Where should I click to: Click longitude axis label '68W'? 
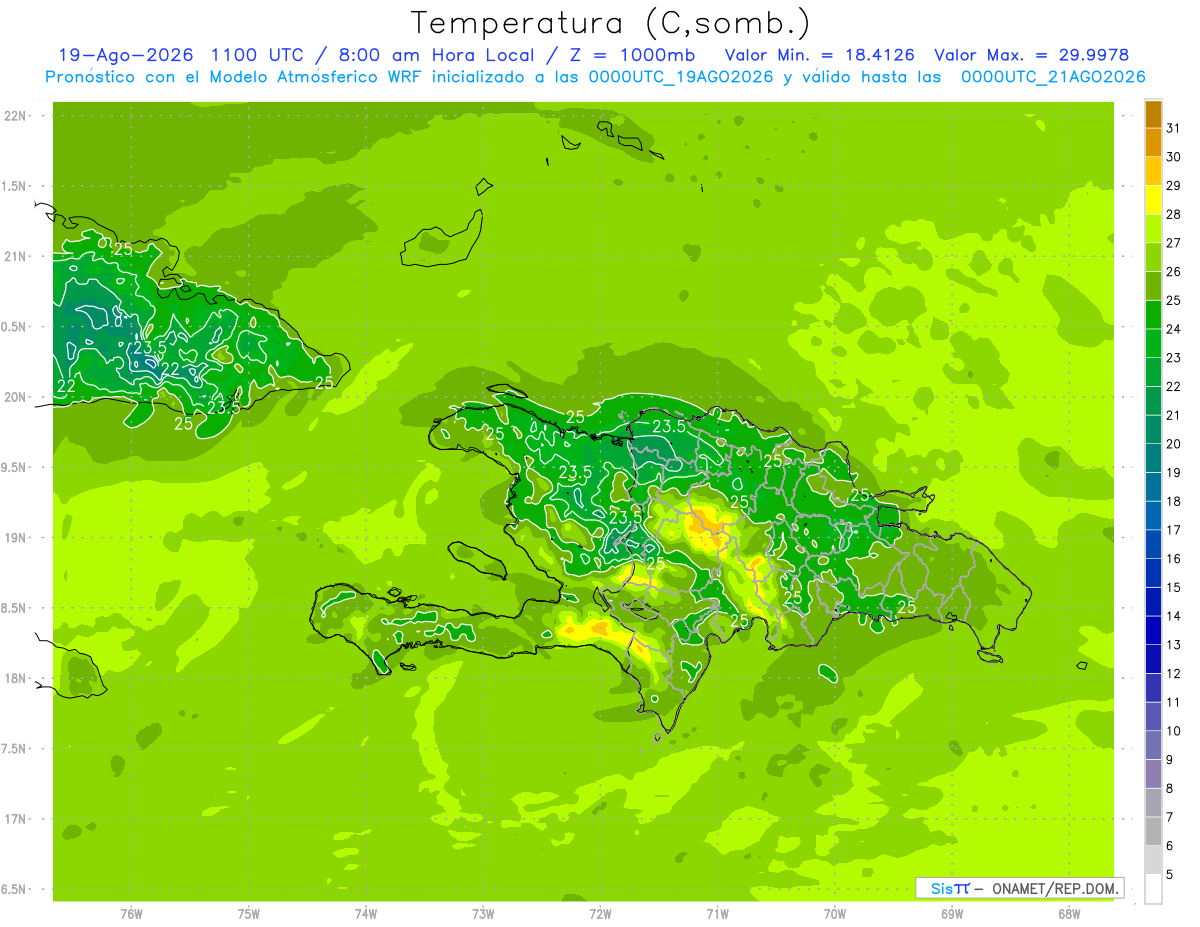point(1069,913)
